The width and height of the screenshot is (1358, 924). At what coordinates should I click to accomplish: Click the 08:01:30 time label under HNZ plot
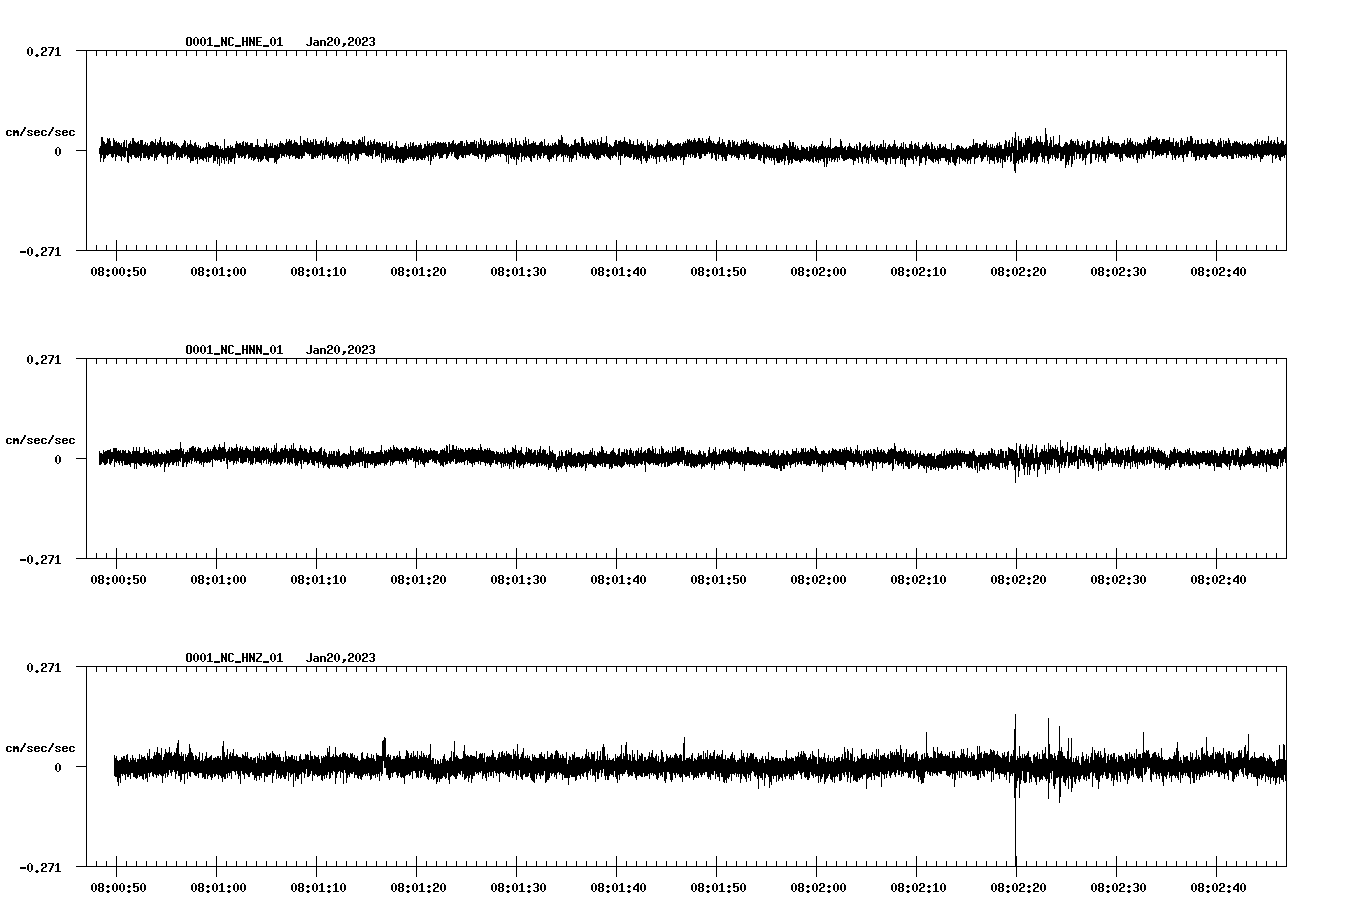(518, 887)
